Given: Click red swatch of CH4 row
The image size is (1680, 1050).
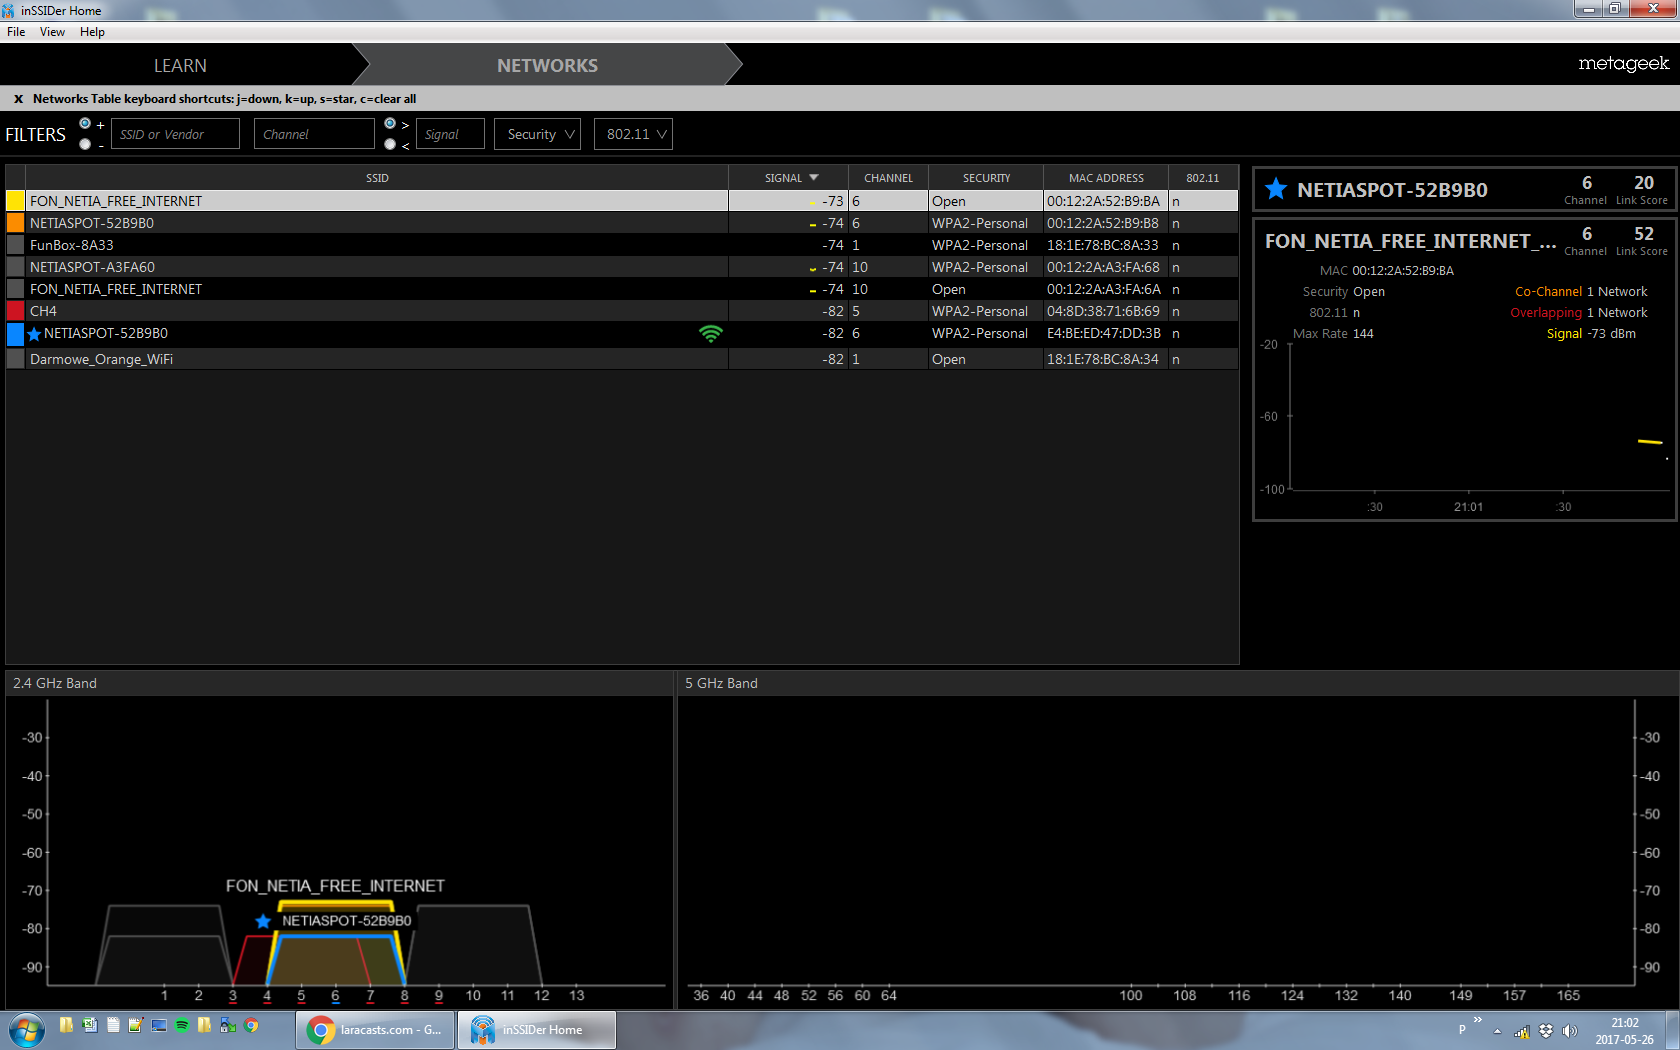Looking at the screenshot, I should point(16,311).
